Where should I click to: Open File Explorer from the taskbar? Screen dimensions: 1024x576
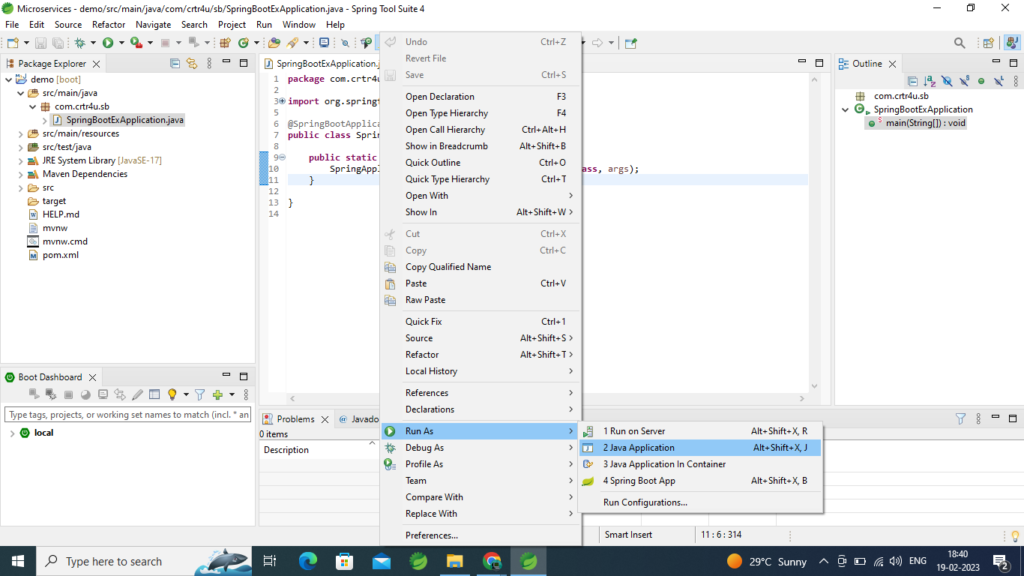[x=455, y=561]
